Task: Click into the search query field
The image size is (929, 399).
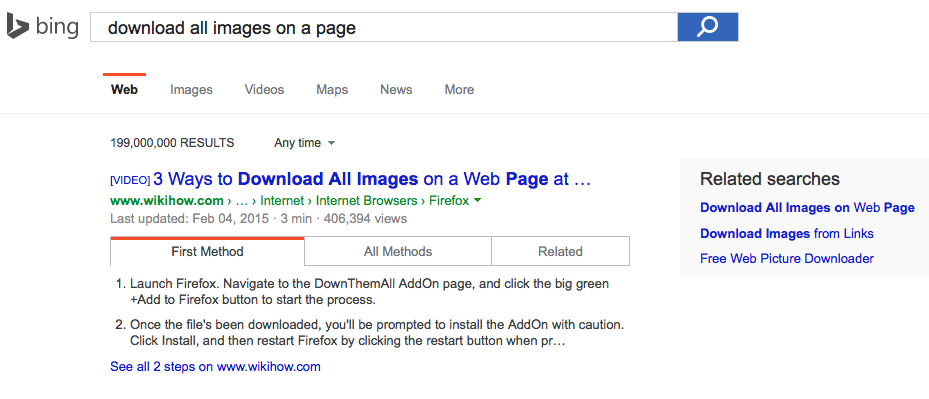Action: point(384,27)
